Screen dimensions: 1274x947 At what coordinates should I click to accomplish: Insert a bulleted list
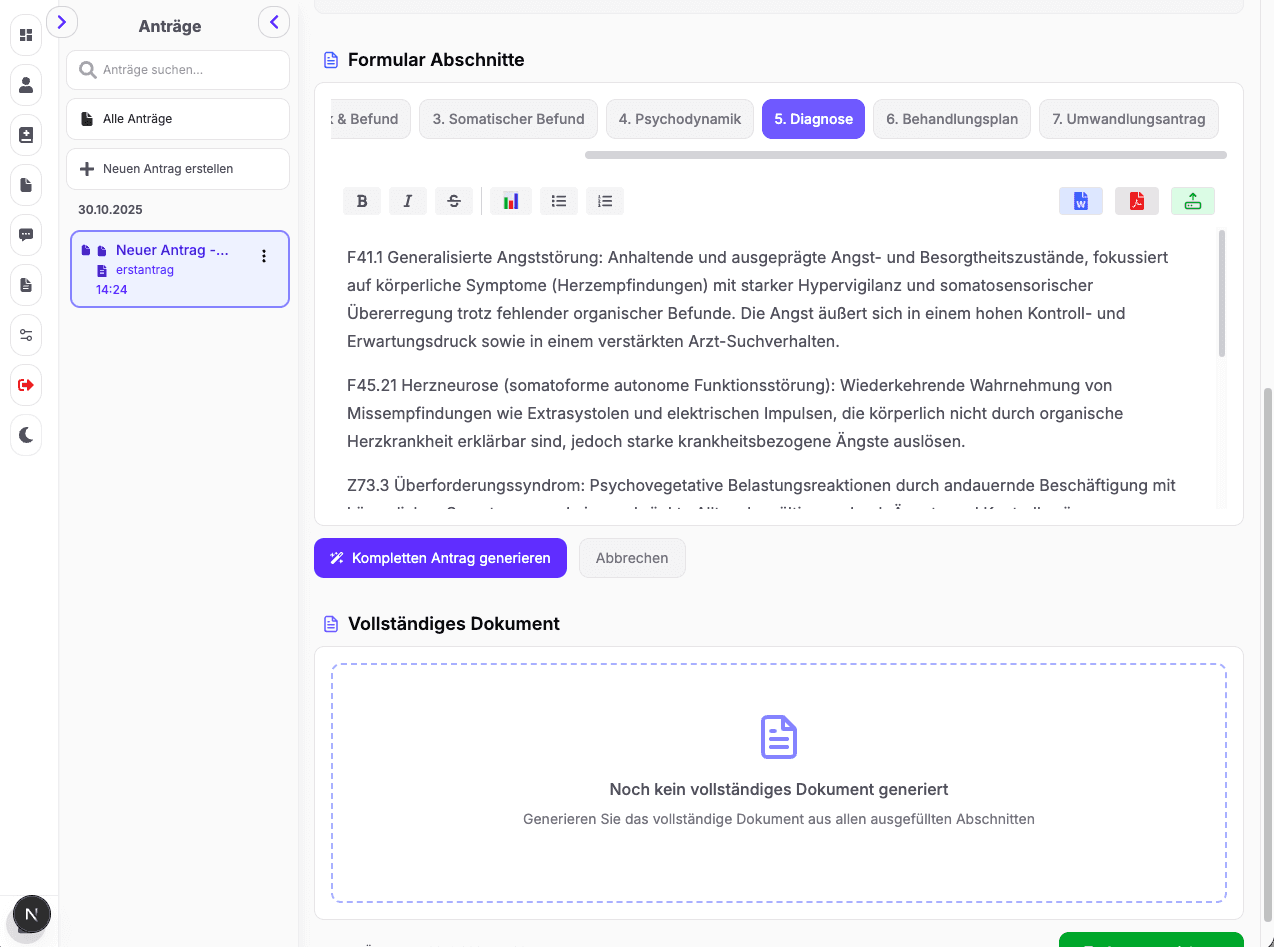click(x=559, y=201)
